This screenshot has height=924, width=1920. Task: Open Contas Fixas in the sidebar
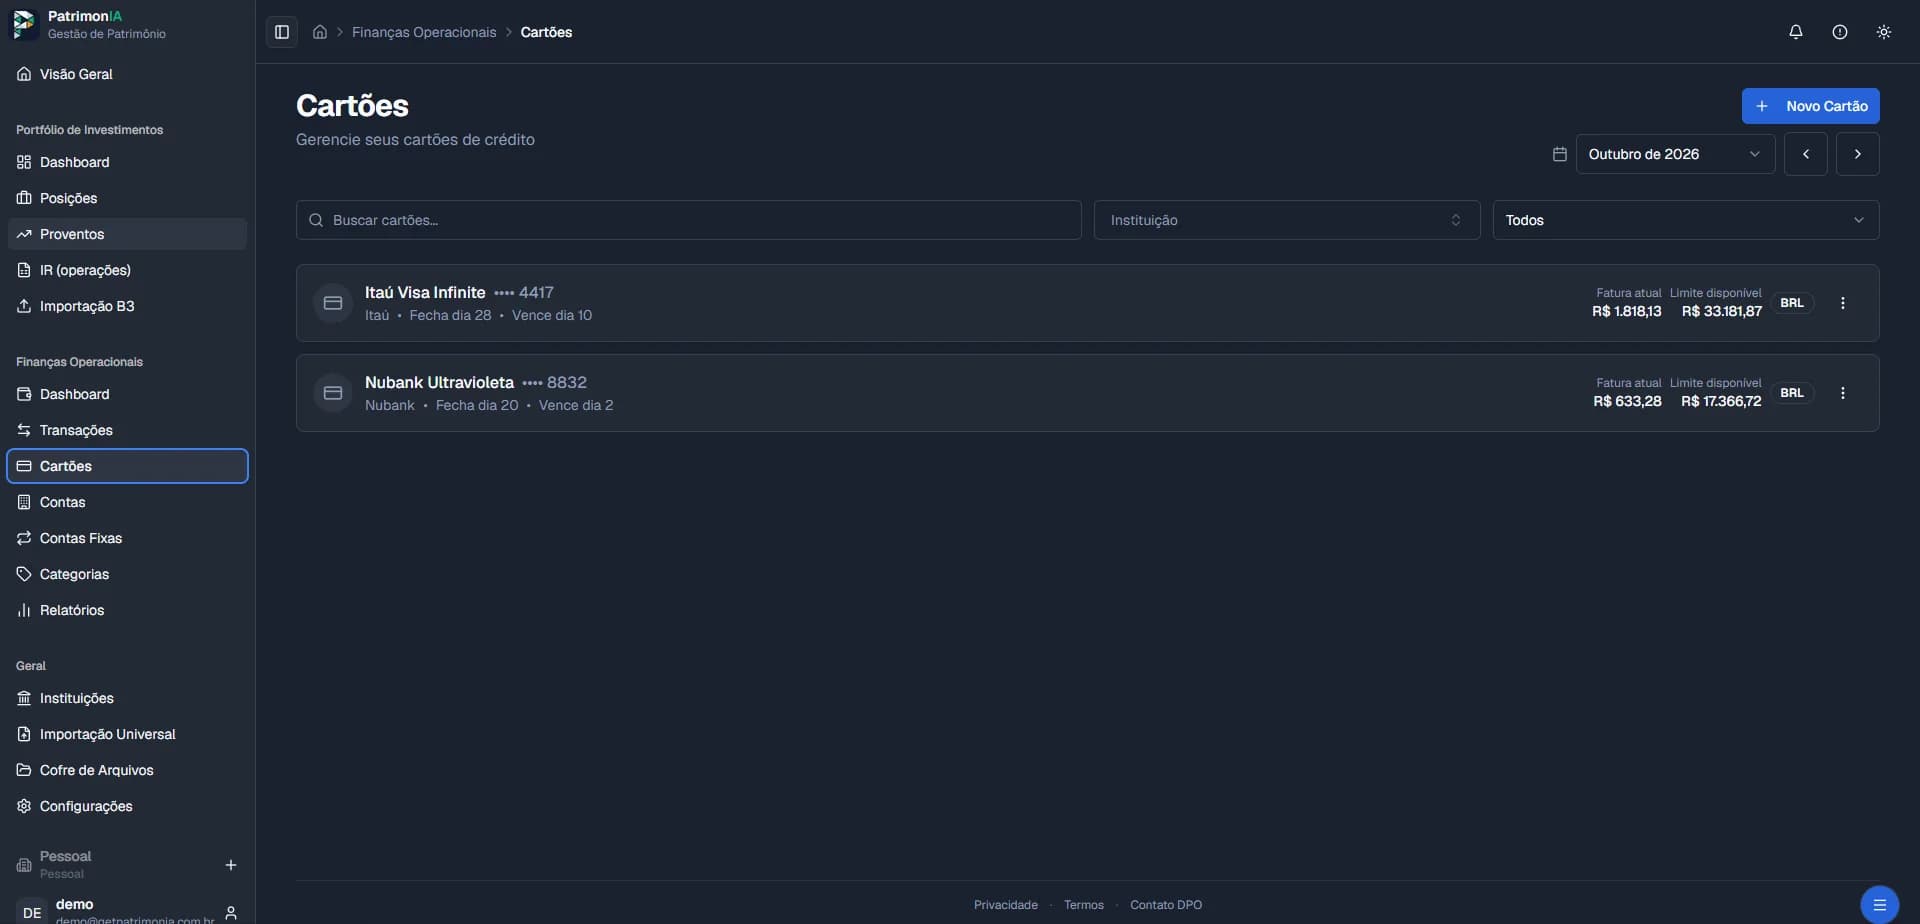(x=127, y=538)
